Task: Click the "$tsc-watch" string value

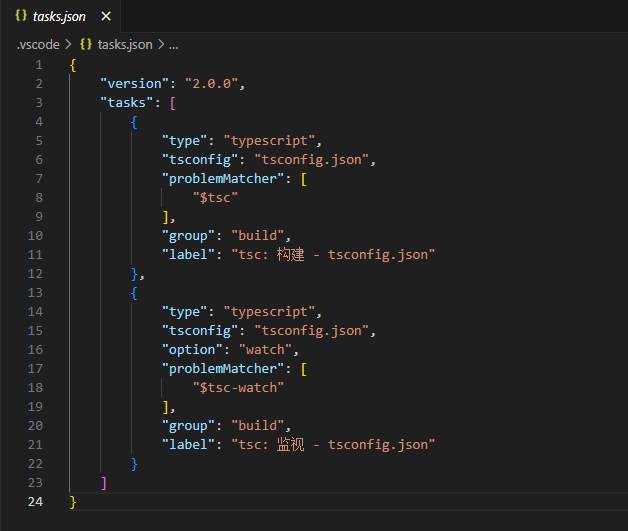Action: (x=238, y=388)
